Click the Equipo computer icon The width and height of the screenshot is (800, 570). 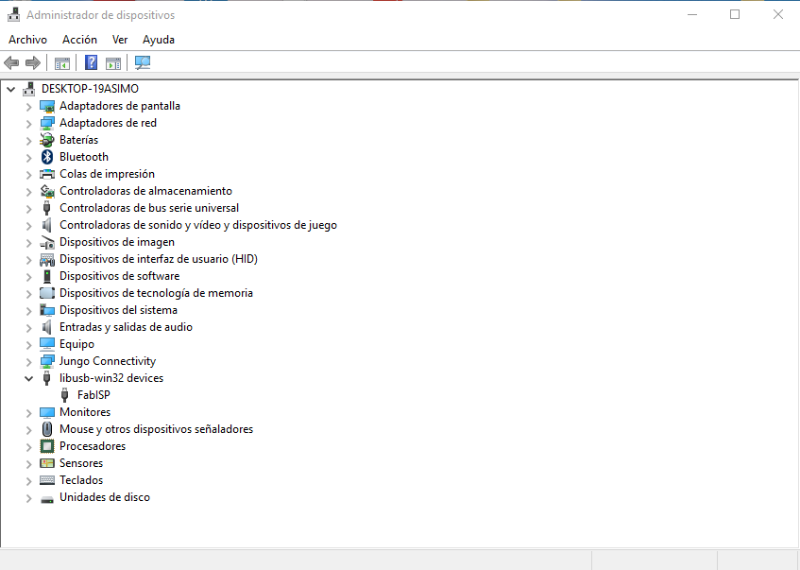47,344
